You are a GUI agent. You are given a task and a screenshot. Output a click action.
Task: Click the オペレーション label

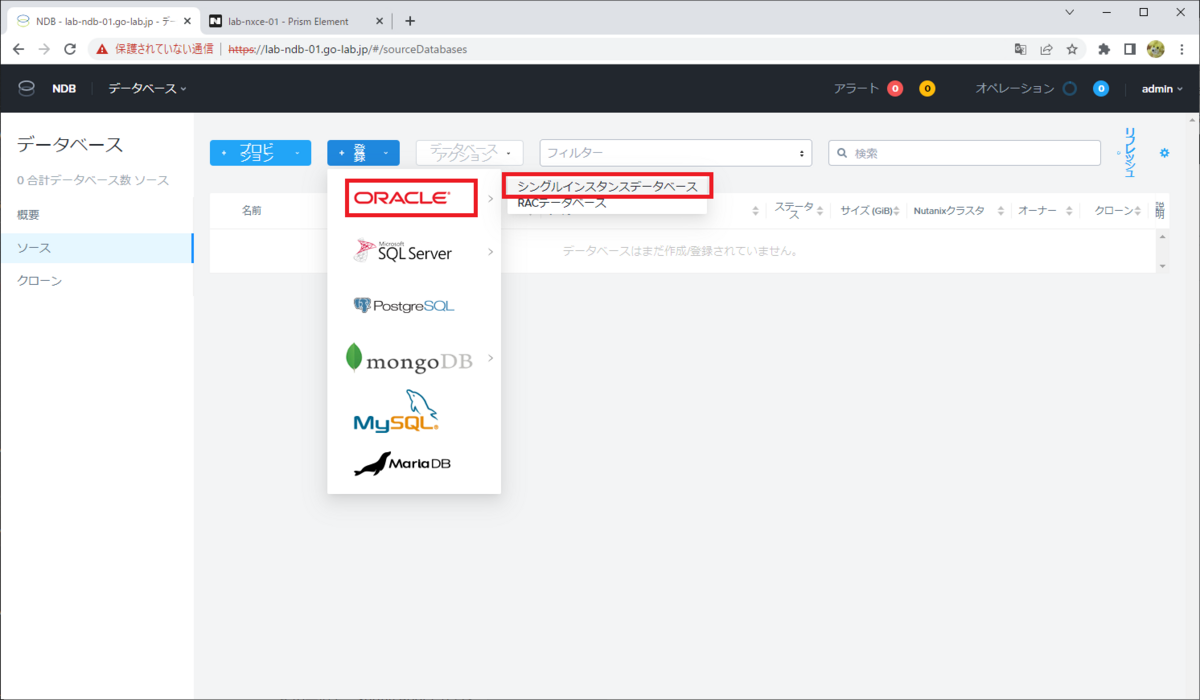pyautogui.click(x=1015, y=89)
